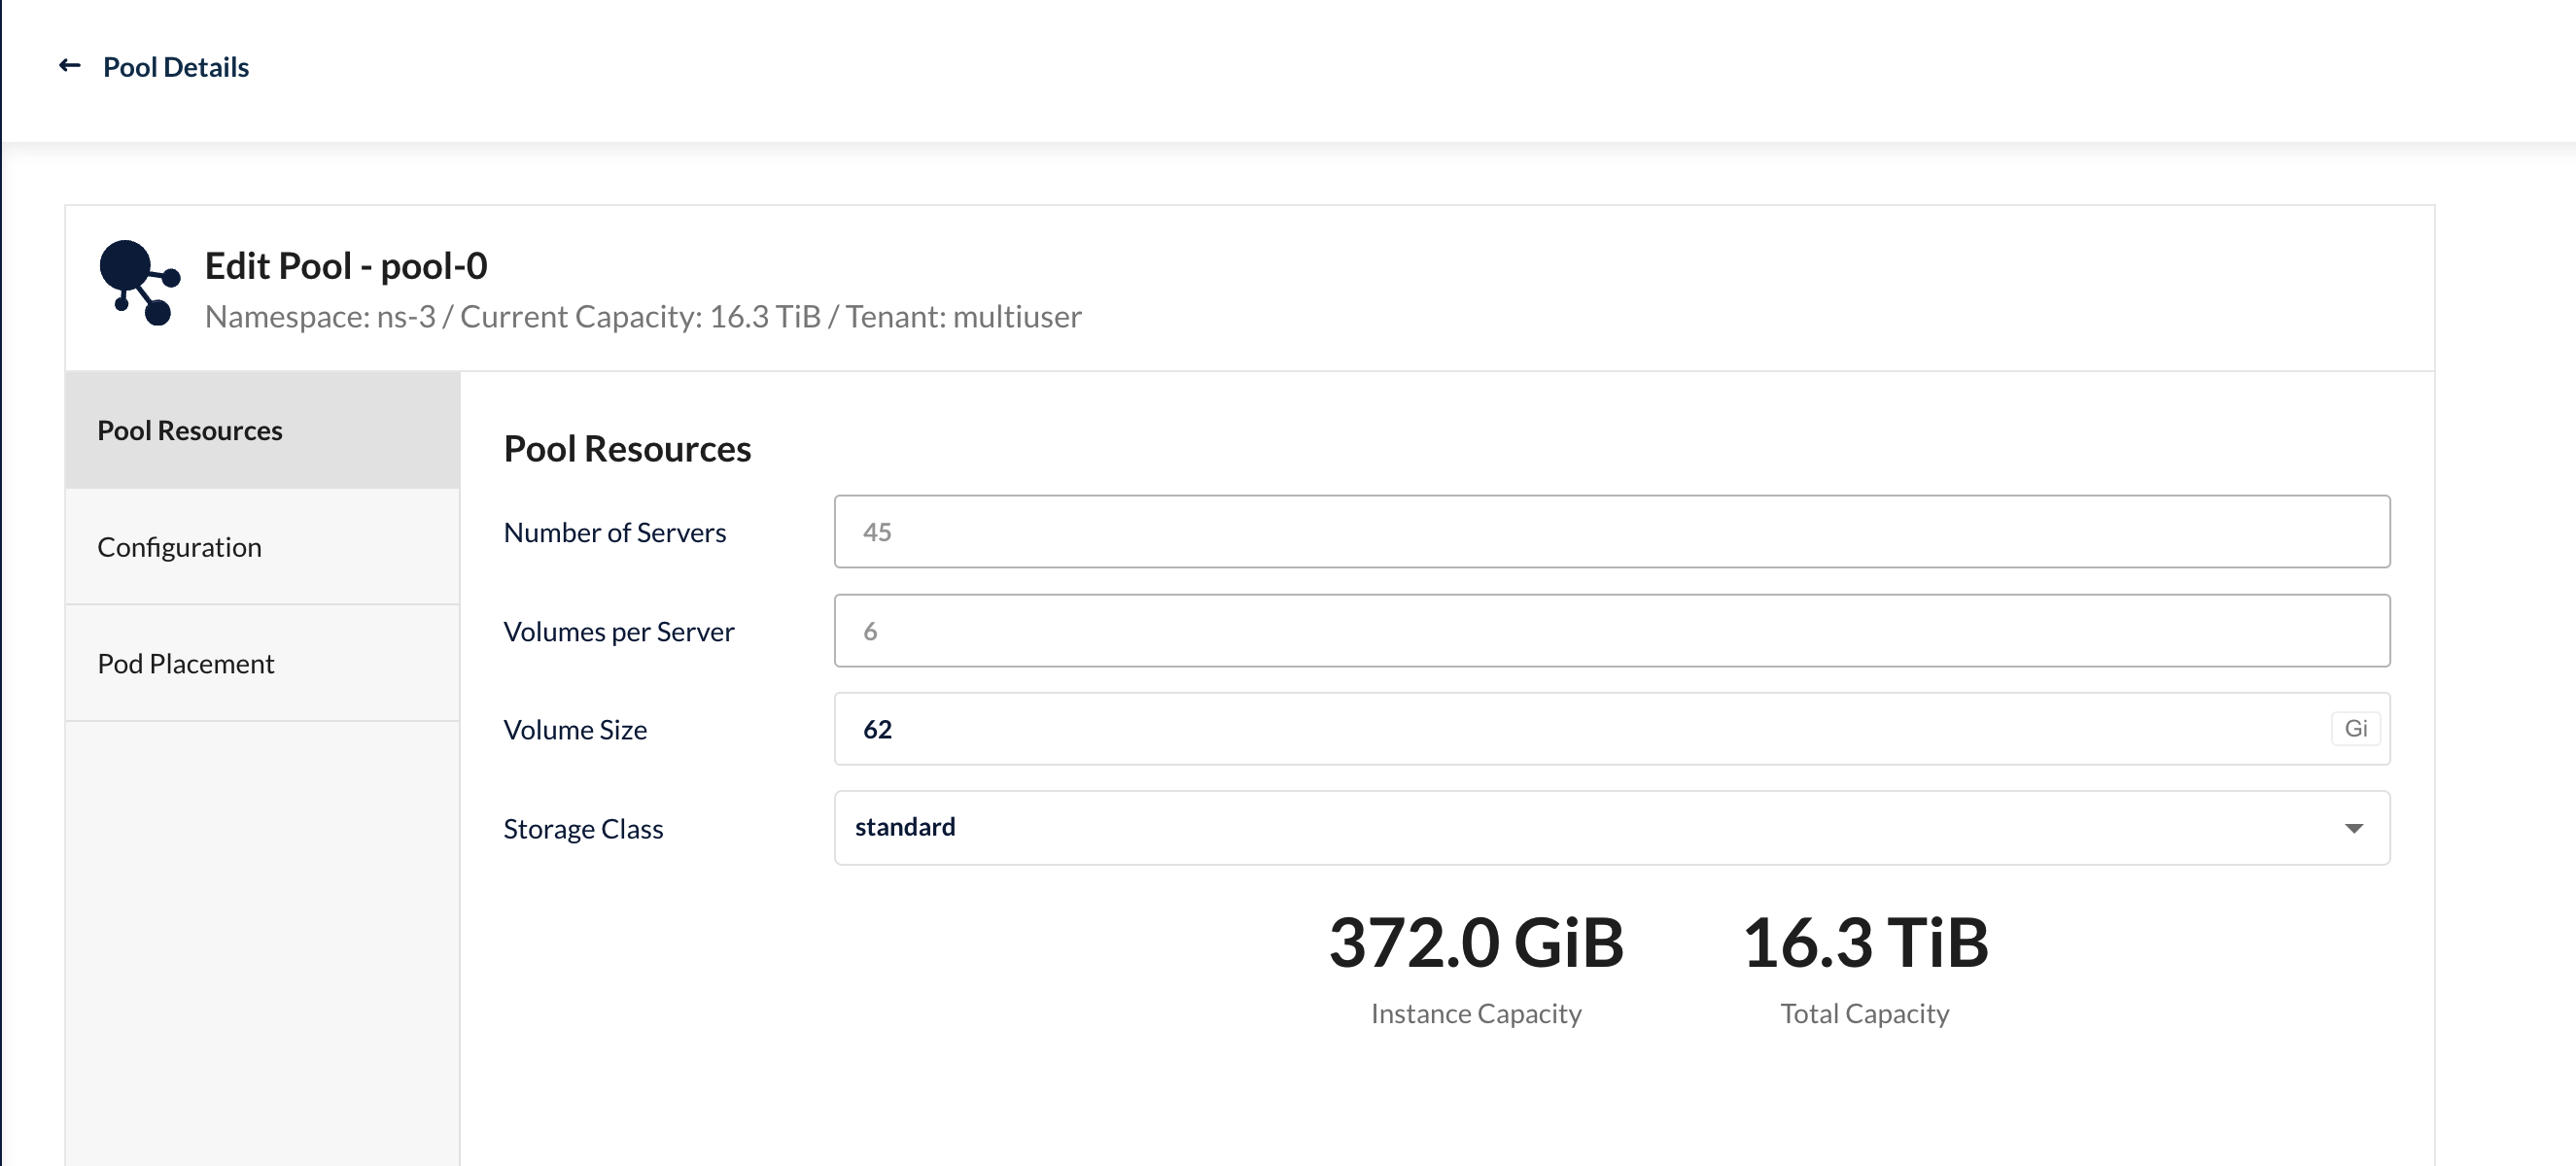This screenshot has height=1166, width=2576.
Task: Click the Pool Resources section heading
Action: click(627, 449)
